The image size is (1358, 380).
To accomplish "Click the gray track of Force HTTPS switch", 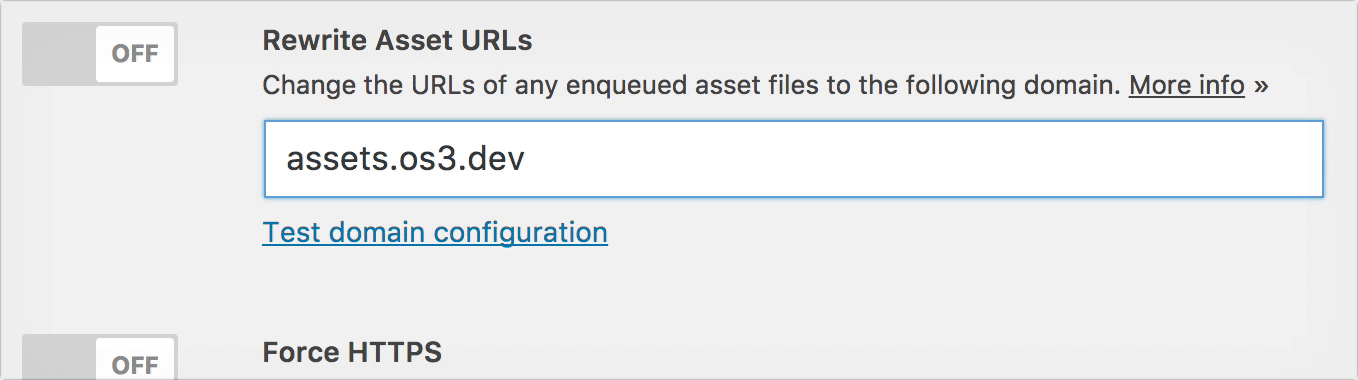I will tap(59, 357).
